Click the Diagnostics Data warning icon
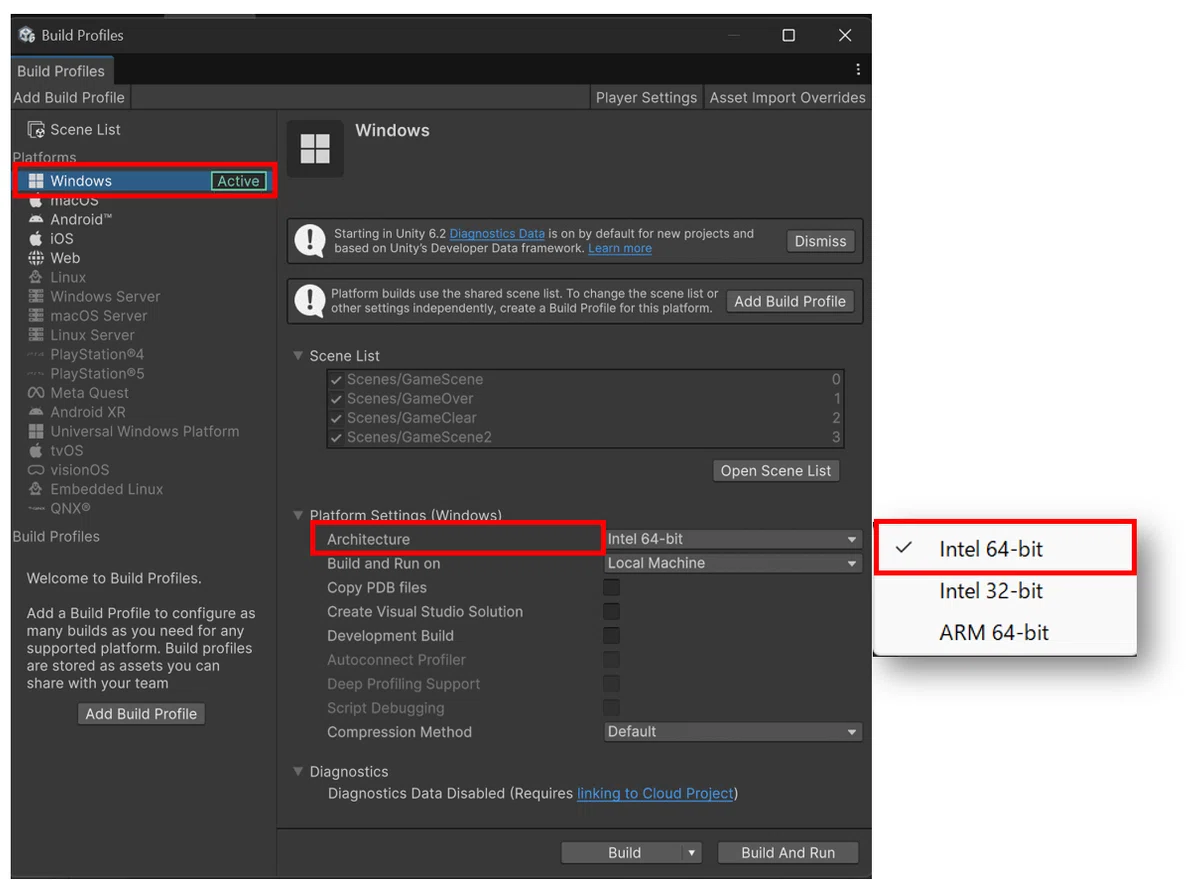 click(x=310, y=241)
